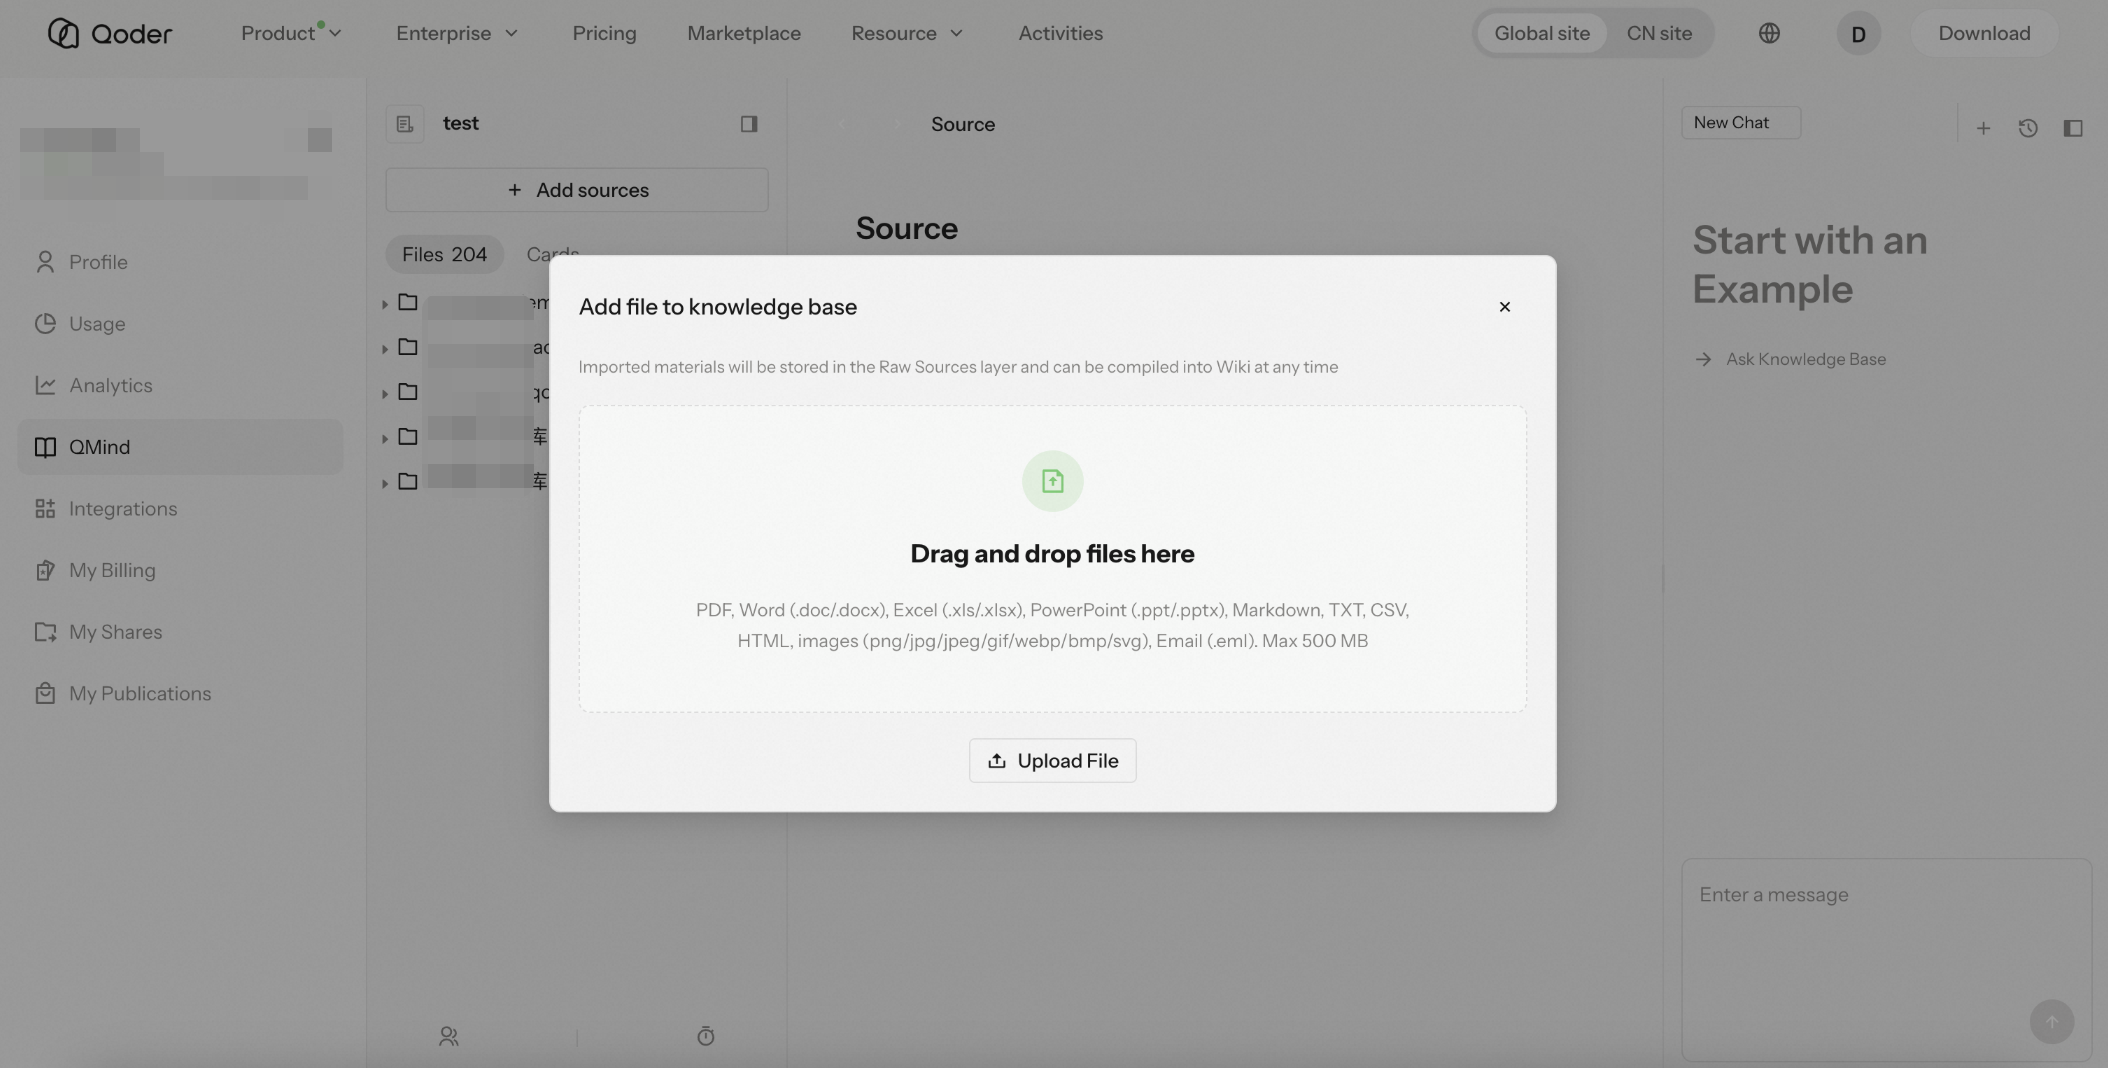Click the Download button

coord(1984,33)
